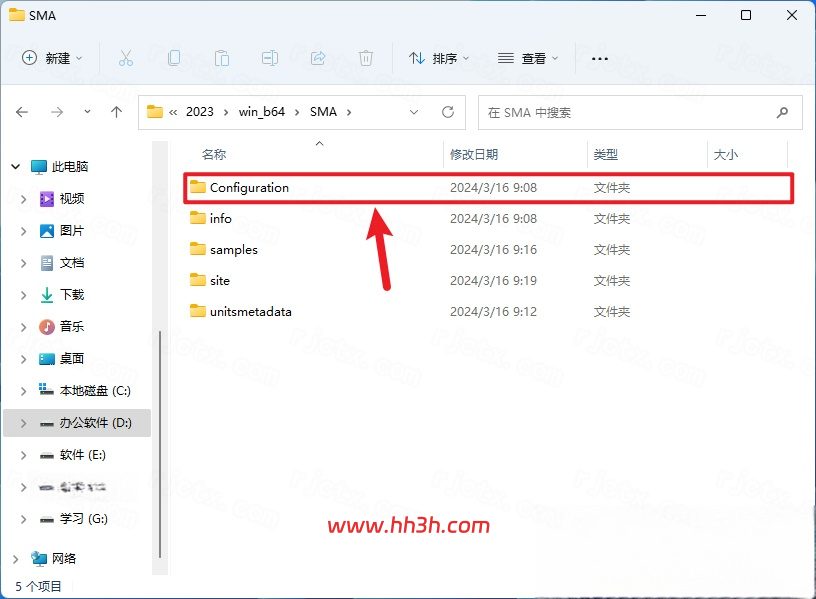Click date 2024/3/16 9:16 of samples
This screenshot has height=599, width=816.
(x=493, y=250)
